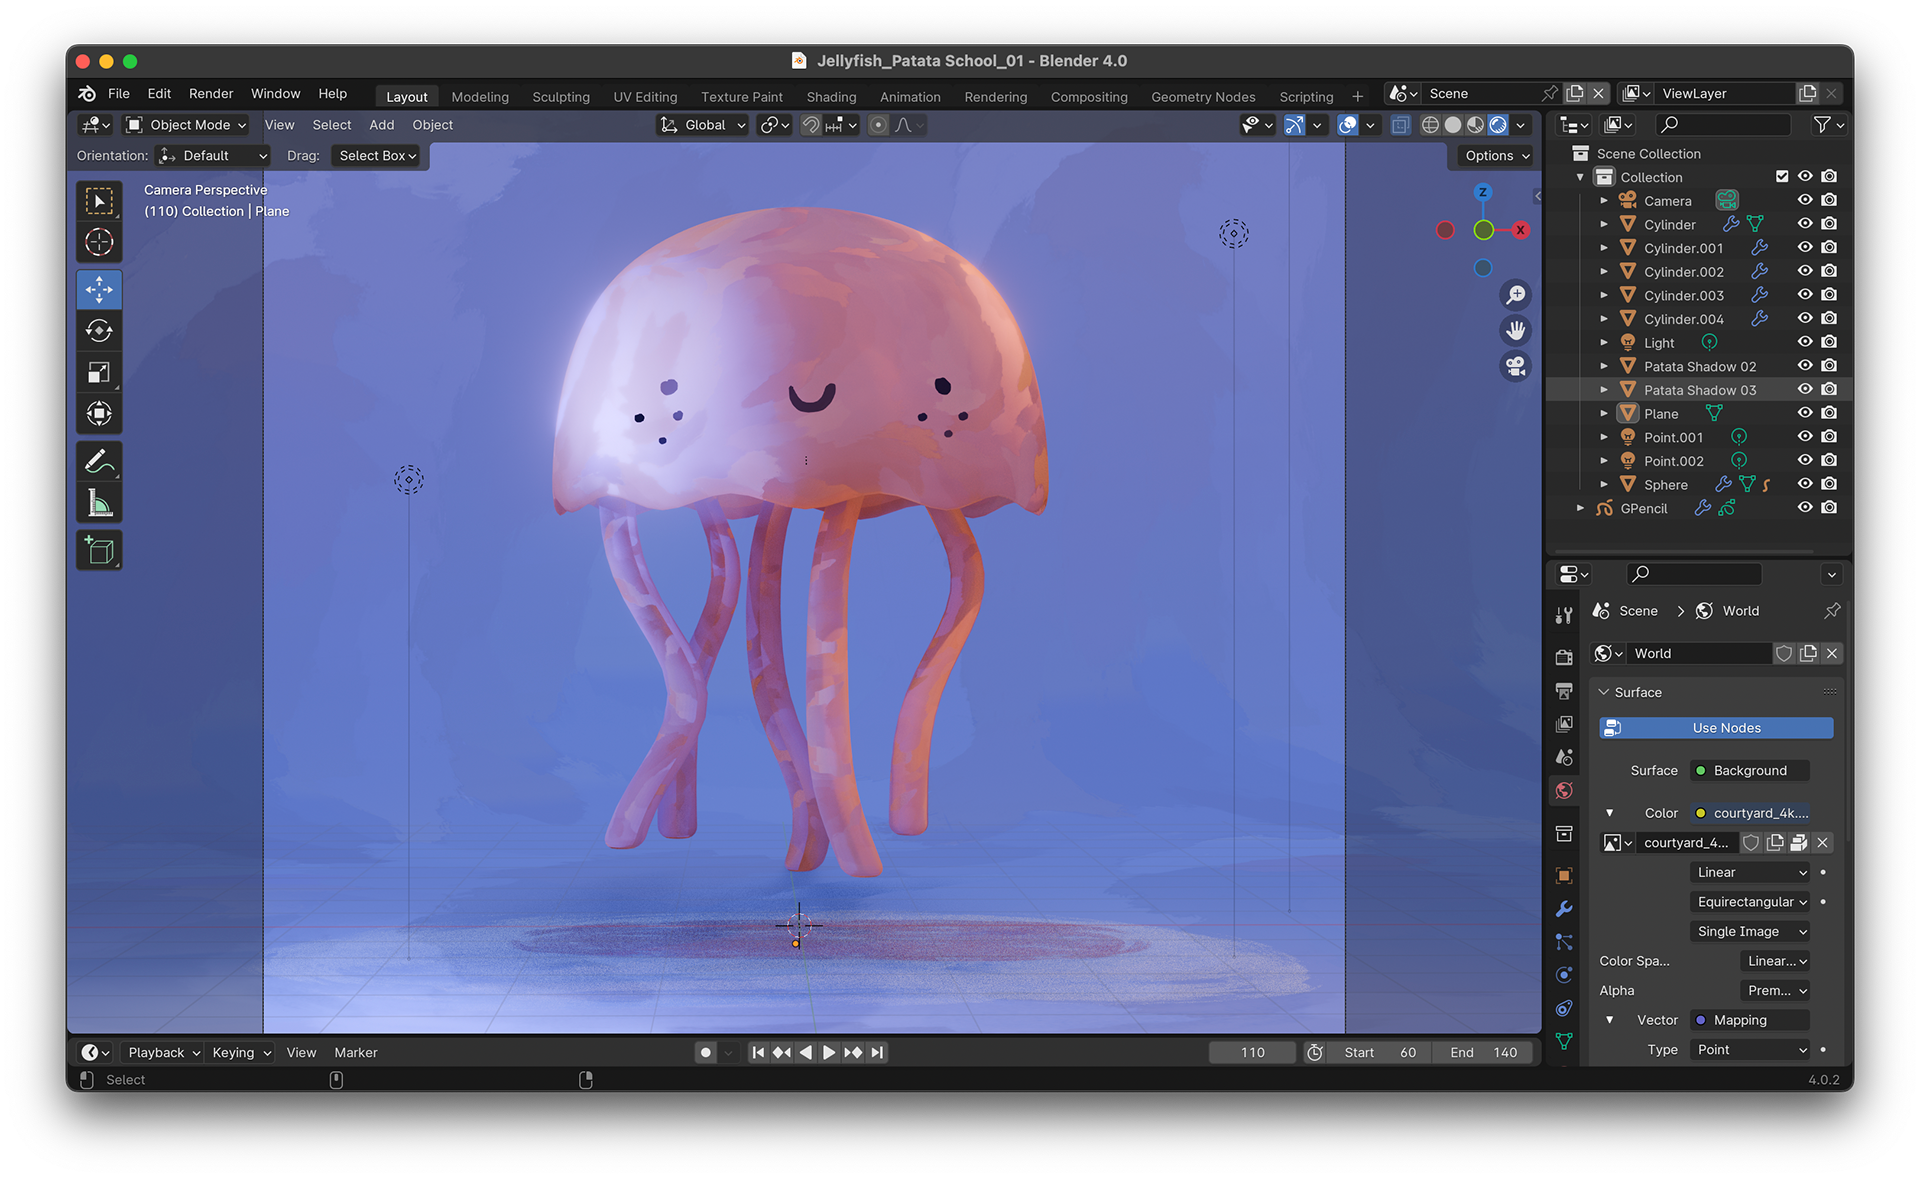Open the viewport Add menu
1920x1179 pixels.
[381, 125]
